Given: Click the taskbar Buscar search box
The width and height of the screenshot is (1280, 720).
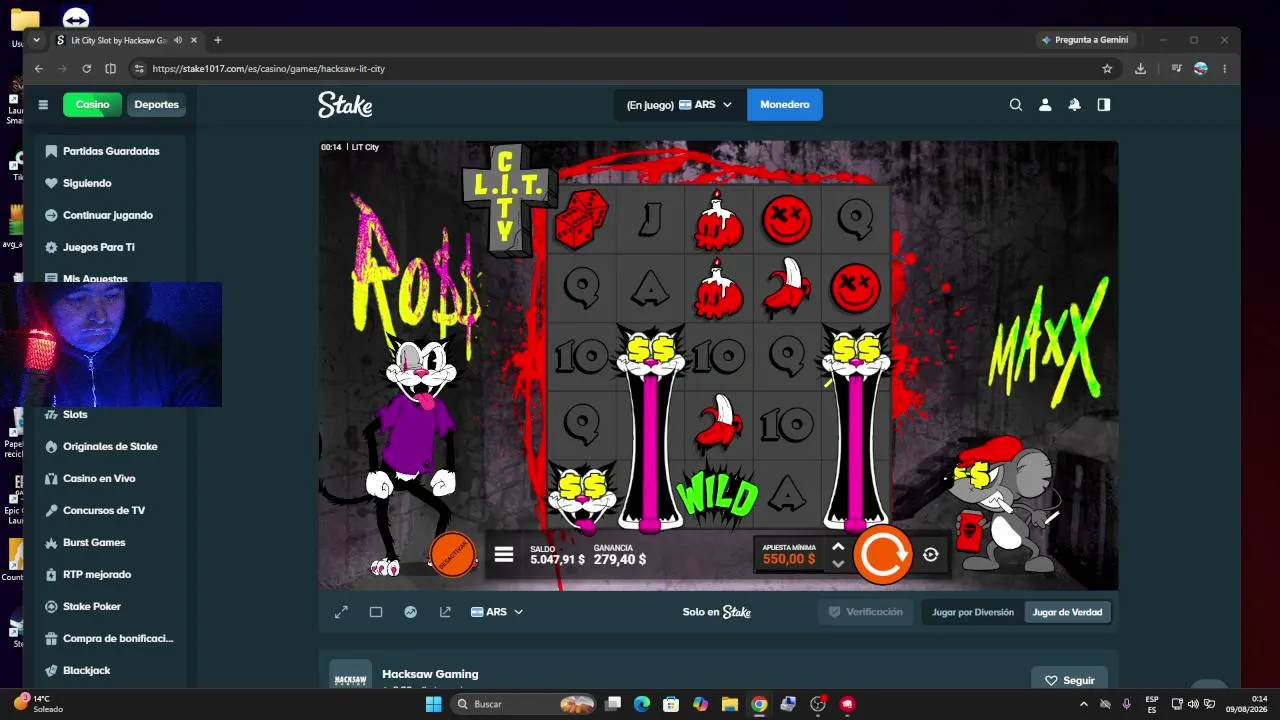Looking at the screenshot, I should pos(525,704).
